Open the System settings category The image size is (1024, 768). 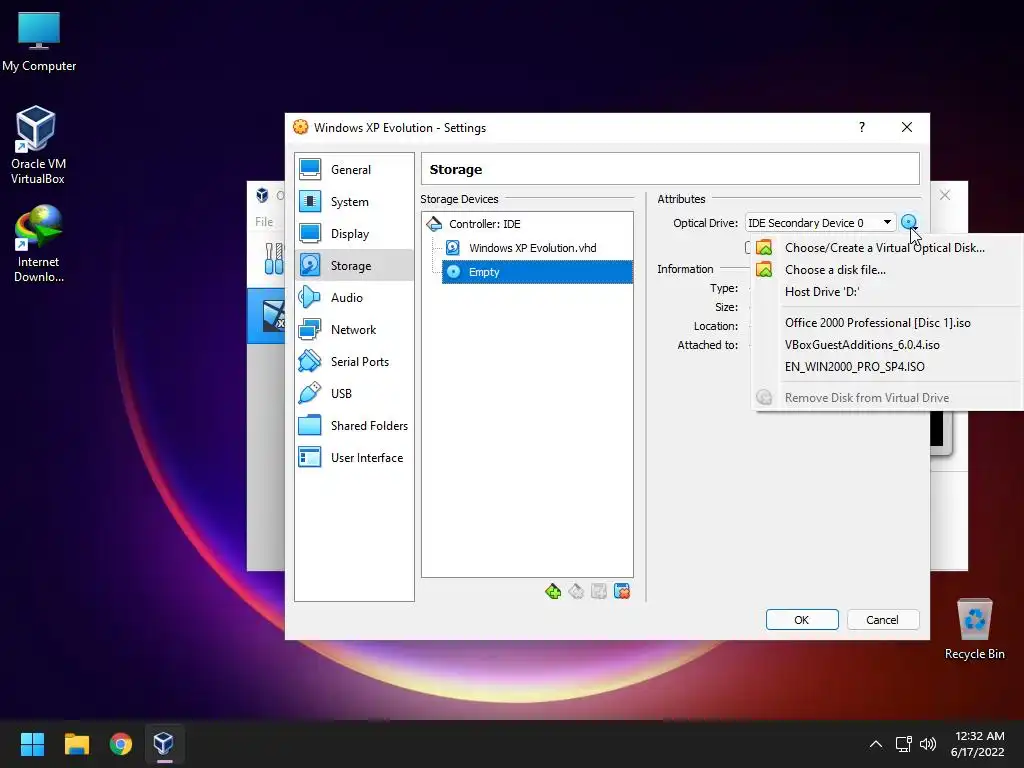tap(353, 202)
